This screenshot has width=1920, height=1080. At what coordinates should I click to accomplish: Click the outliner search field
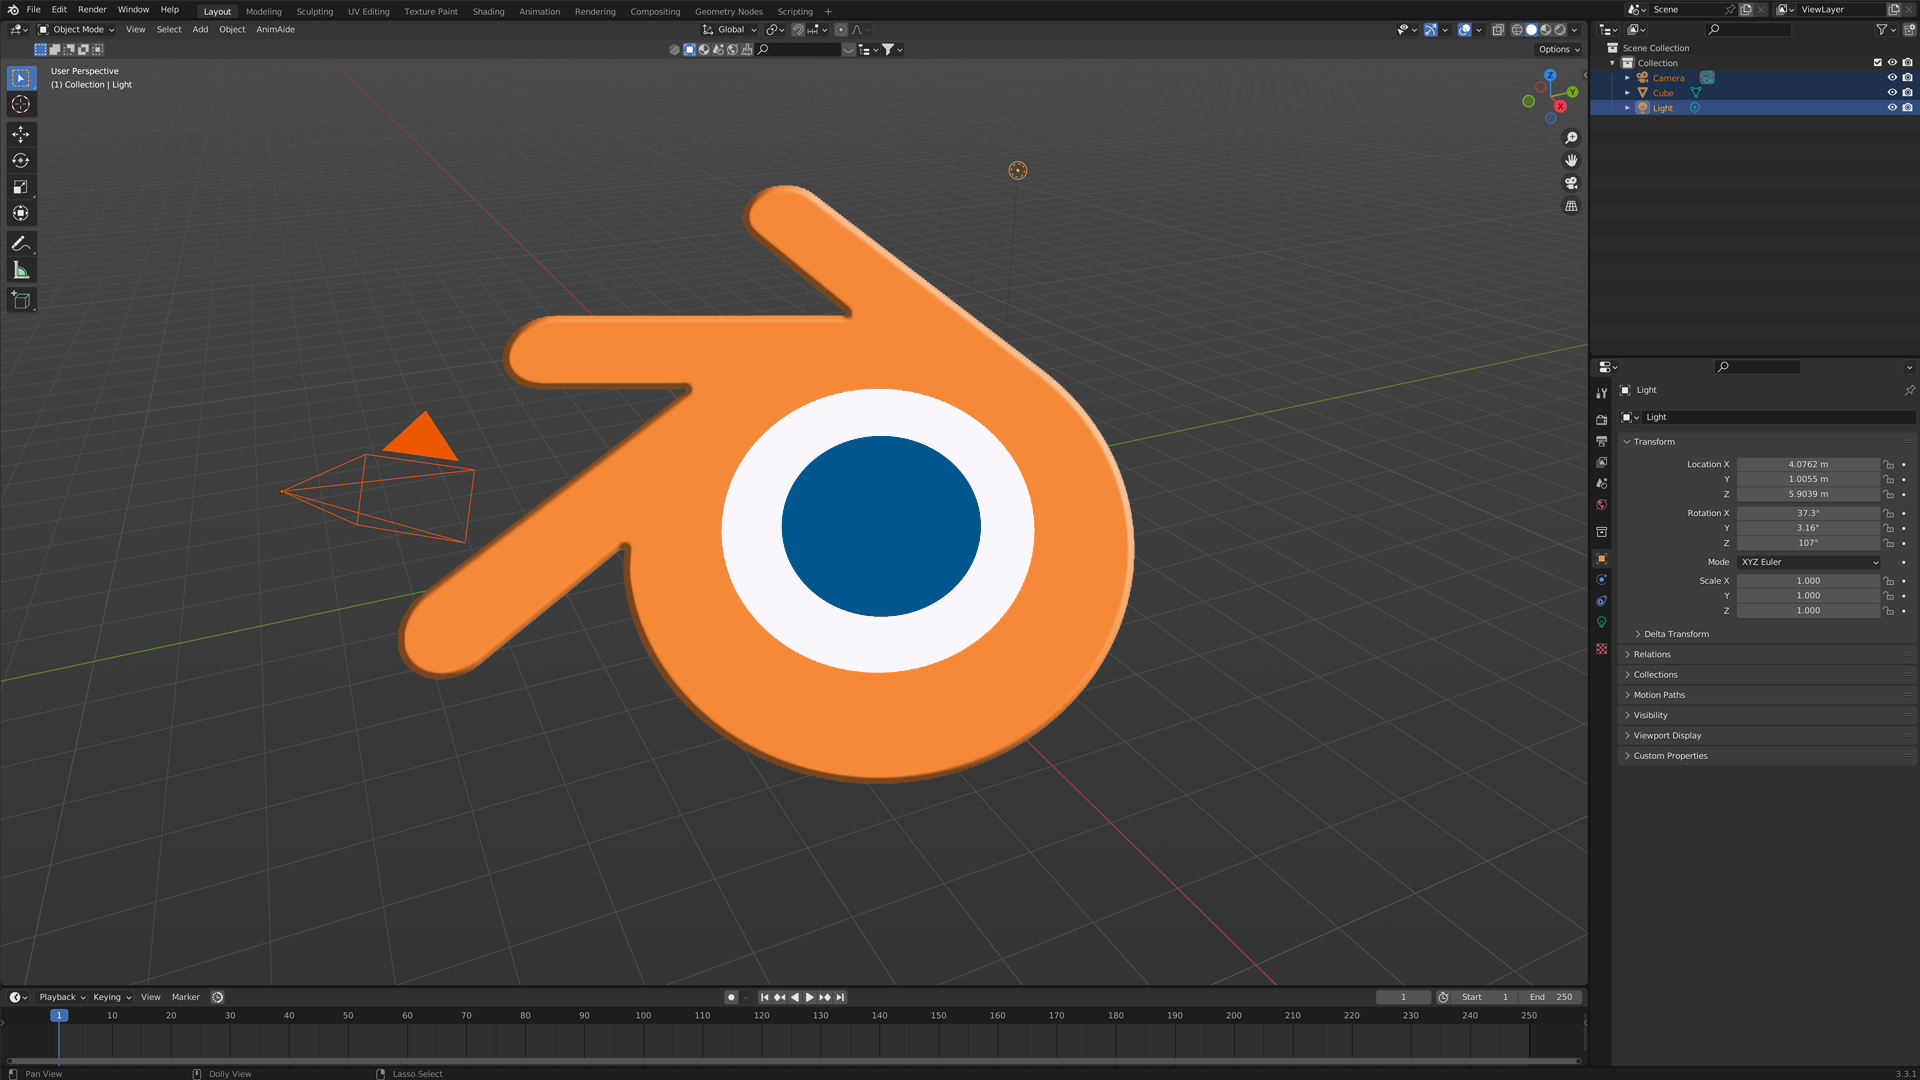pyautogui.click(x=1750, y=30)
